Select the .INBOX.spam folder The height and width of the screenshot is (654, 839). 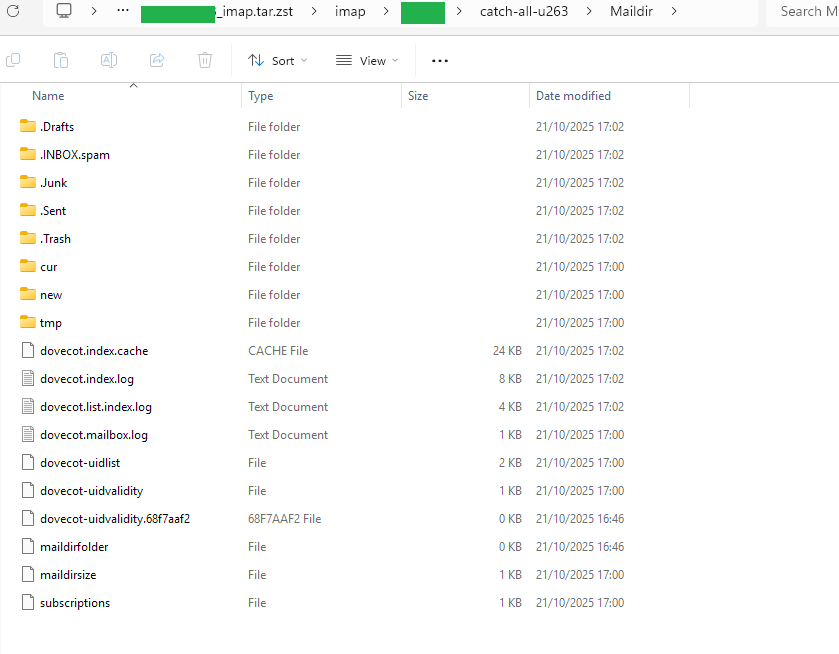(75, 155)
